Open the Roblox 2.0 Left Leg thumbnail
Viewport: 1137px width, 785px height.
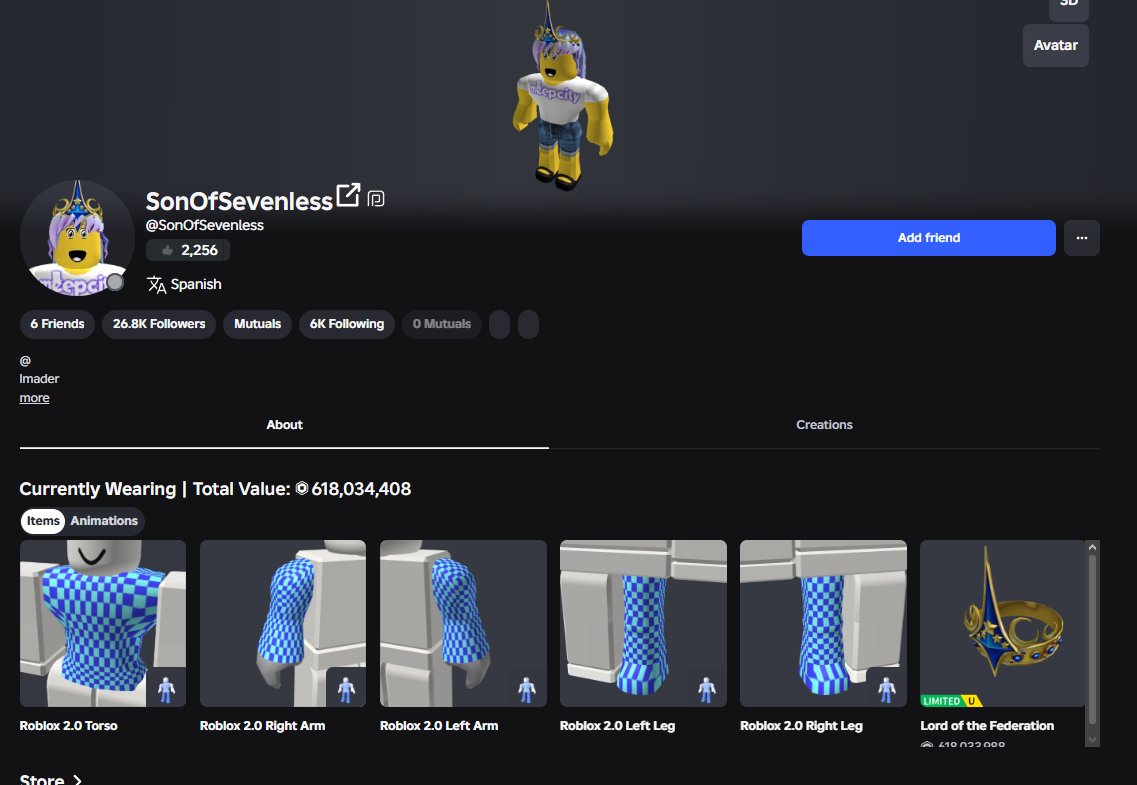pos(643,623)
